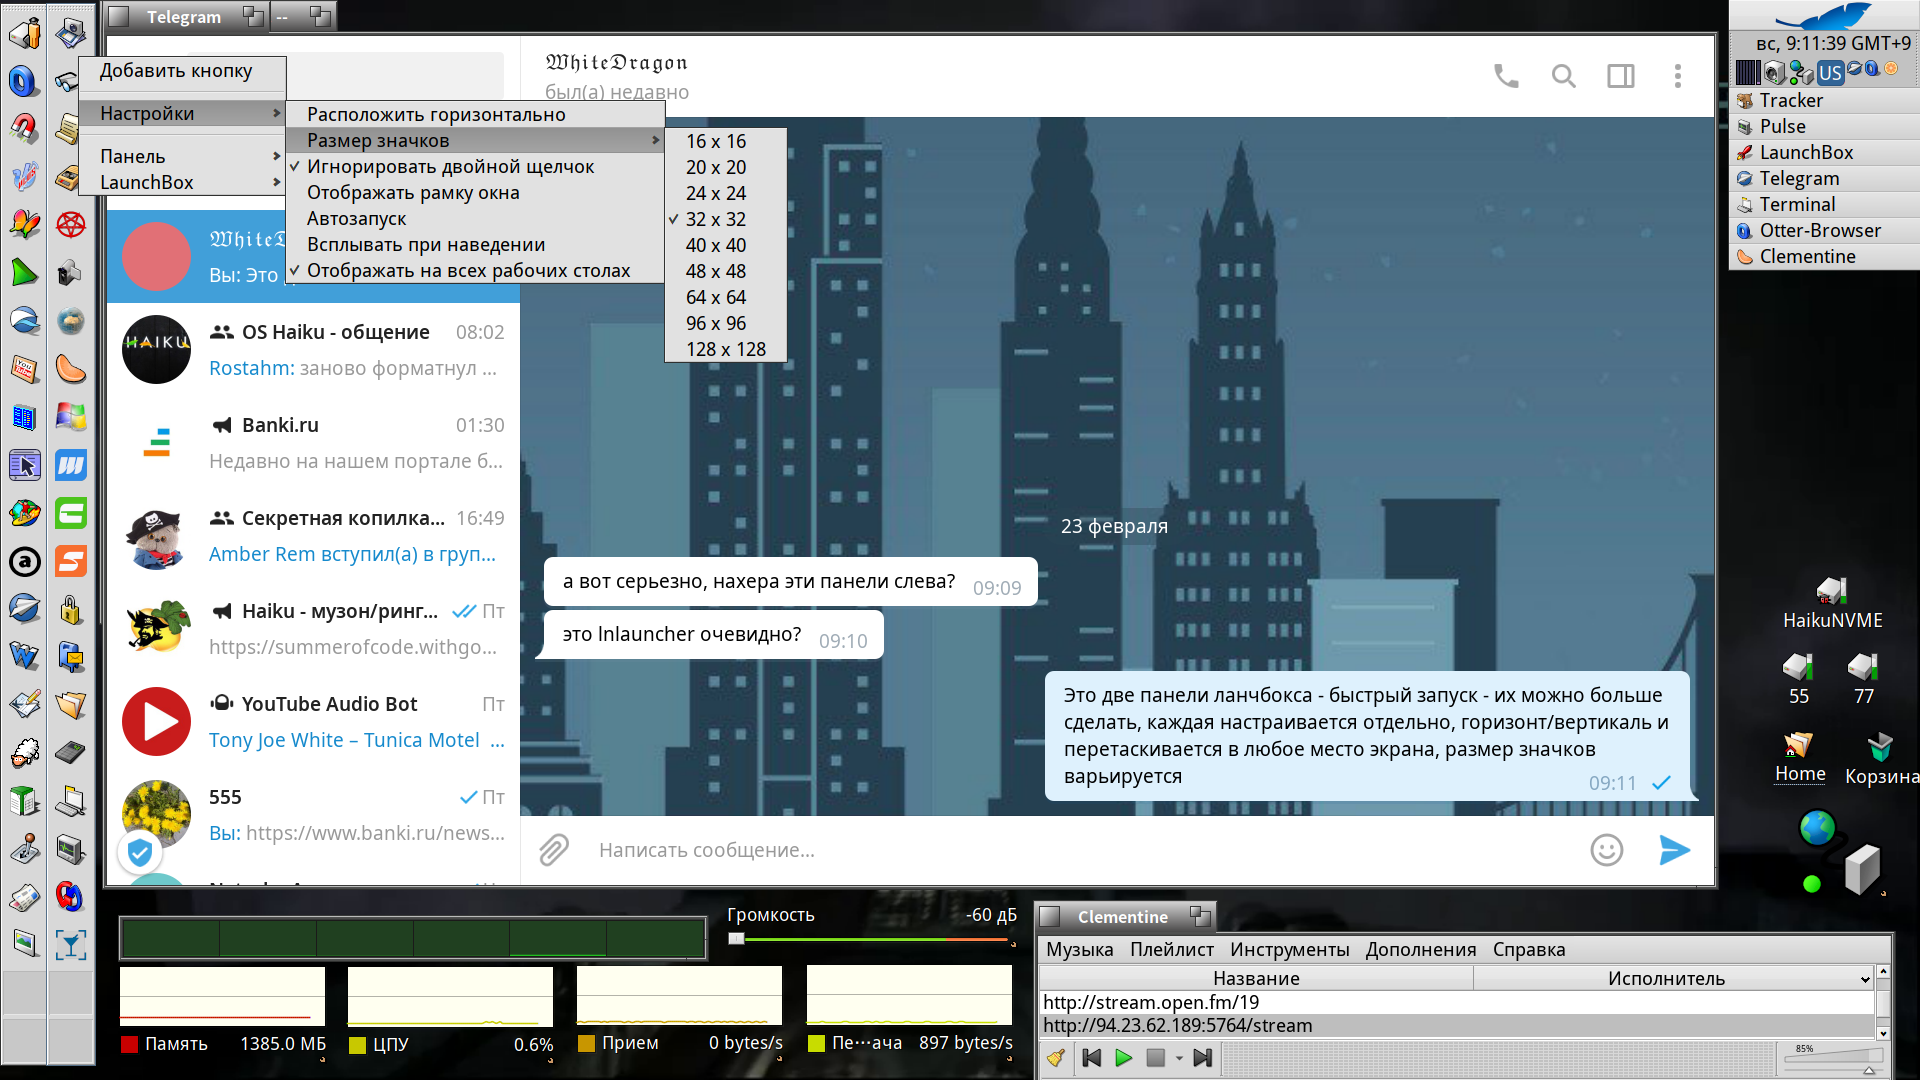Screen dimensions: 1920x1080
Task: Launch the red pentagram icon in LaunchBox
Action: click(x=71, y=225)
